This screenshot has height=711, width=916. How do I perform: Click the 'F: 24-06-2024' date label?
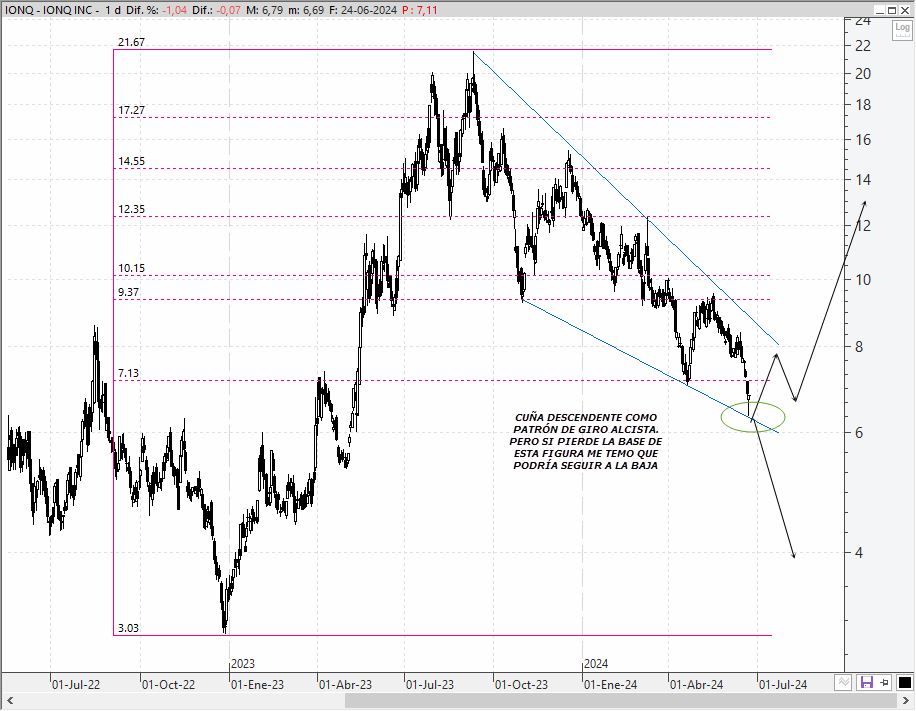tap(363, 10)
